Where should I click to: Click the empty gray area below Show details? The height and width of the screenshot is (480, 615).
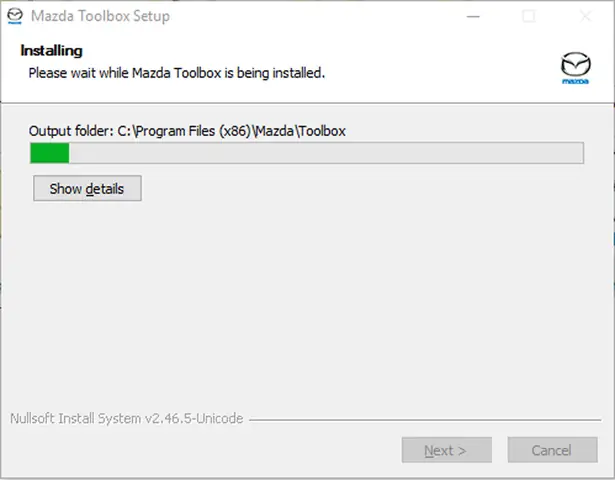pyautogui.click(x=300, y=300)
